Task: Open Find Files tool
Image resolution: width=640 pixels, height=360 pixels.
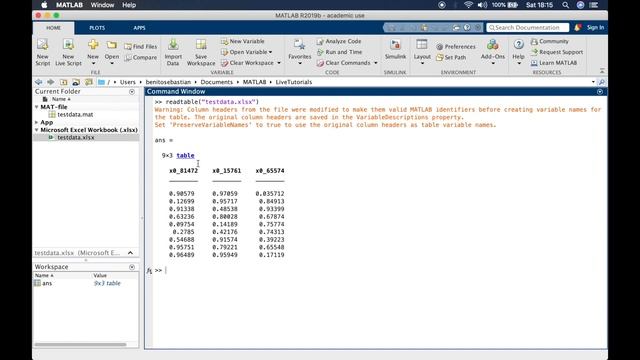Action: click(140, 47)
